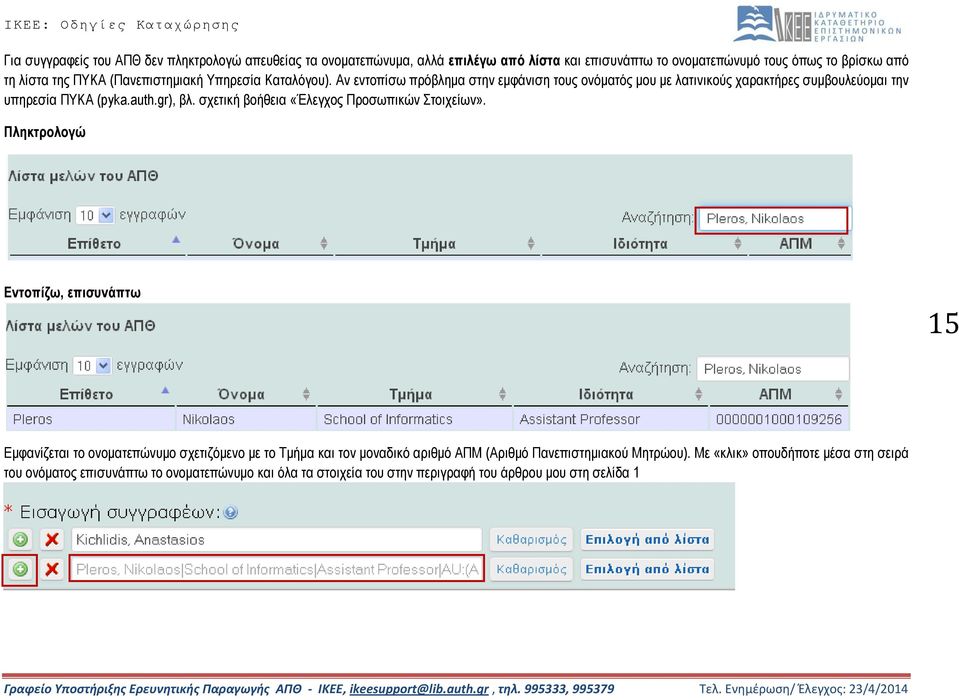Open records-count dropdown in lower list

pos(92,366)
